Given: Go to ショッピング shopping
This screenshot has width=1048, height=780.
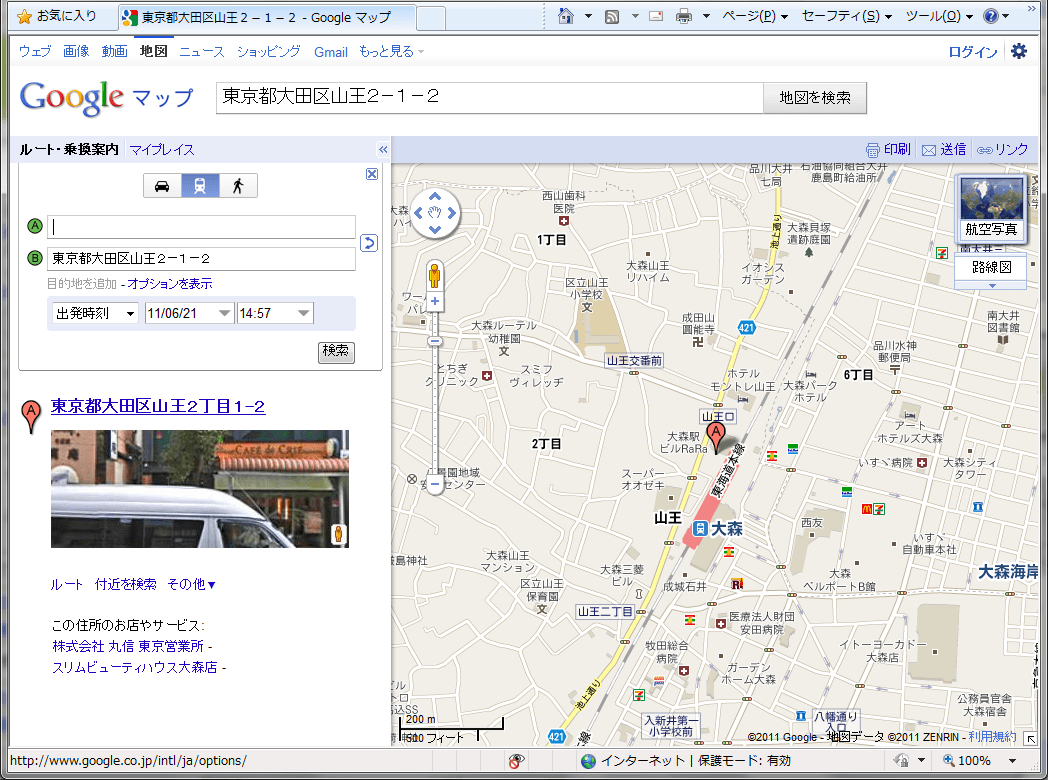Looking at the screenshot, I should 269,51.
